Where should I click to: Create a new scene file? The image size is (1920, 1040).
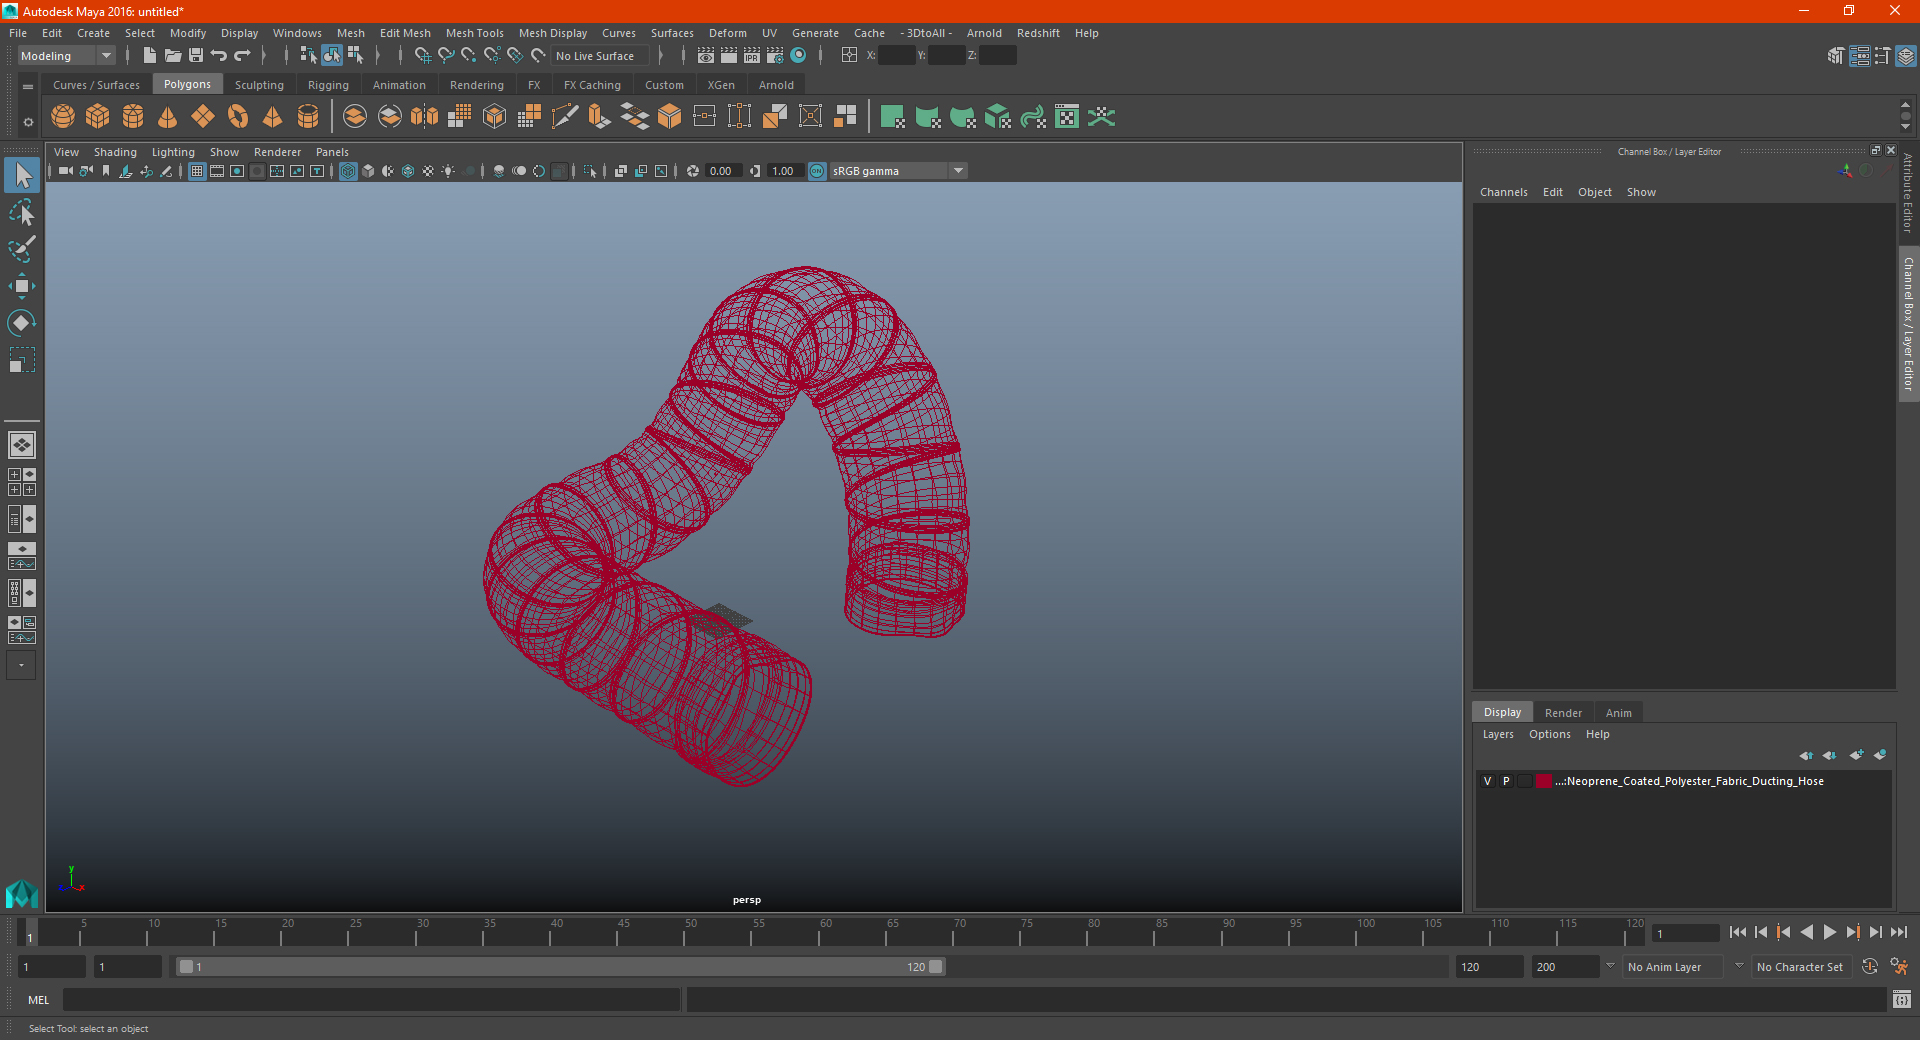pos(149,56)
